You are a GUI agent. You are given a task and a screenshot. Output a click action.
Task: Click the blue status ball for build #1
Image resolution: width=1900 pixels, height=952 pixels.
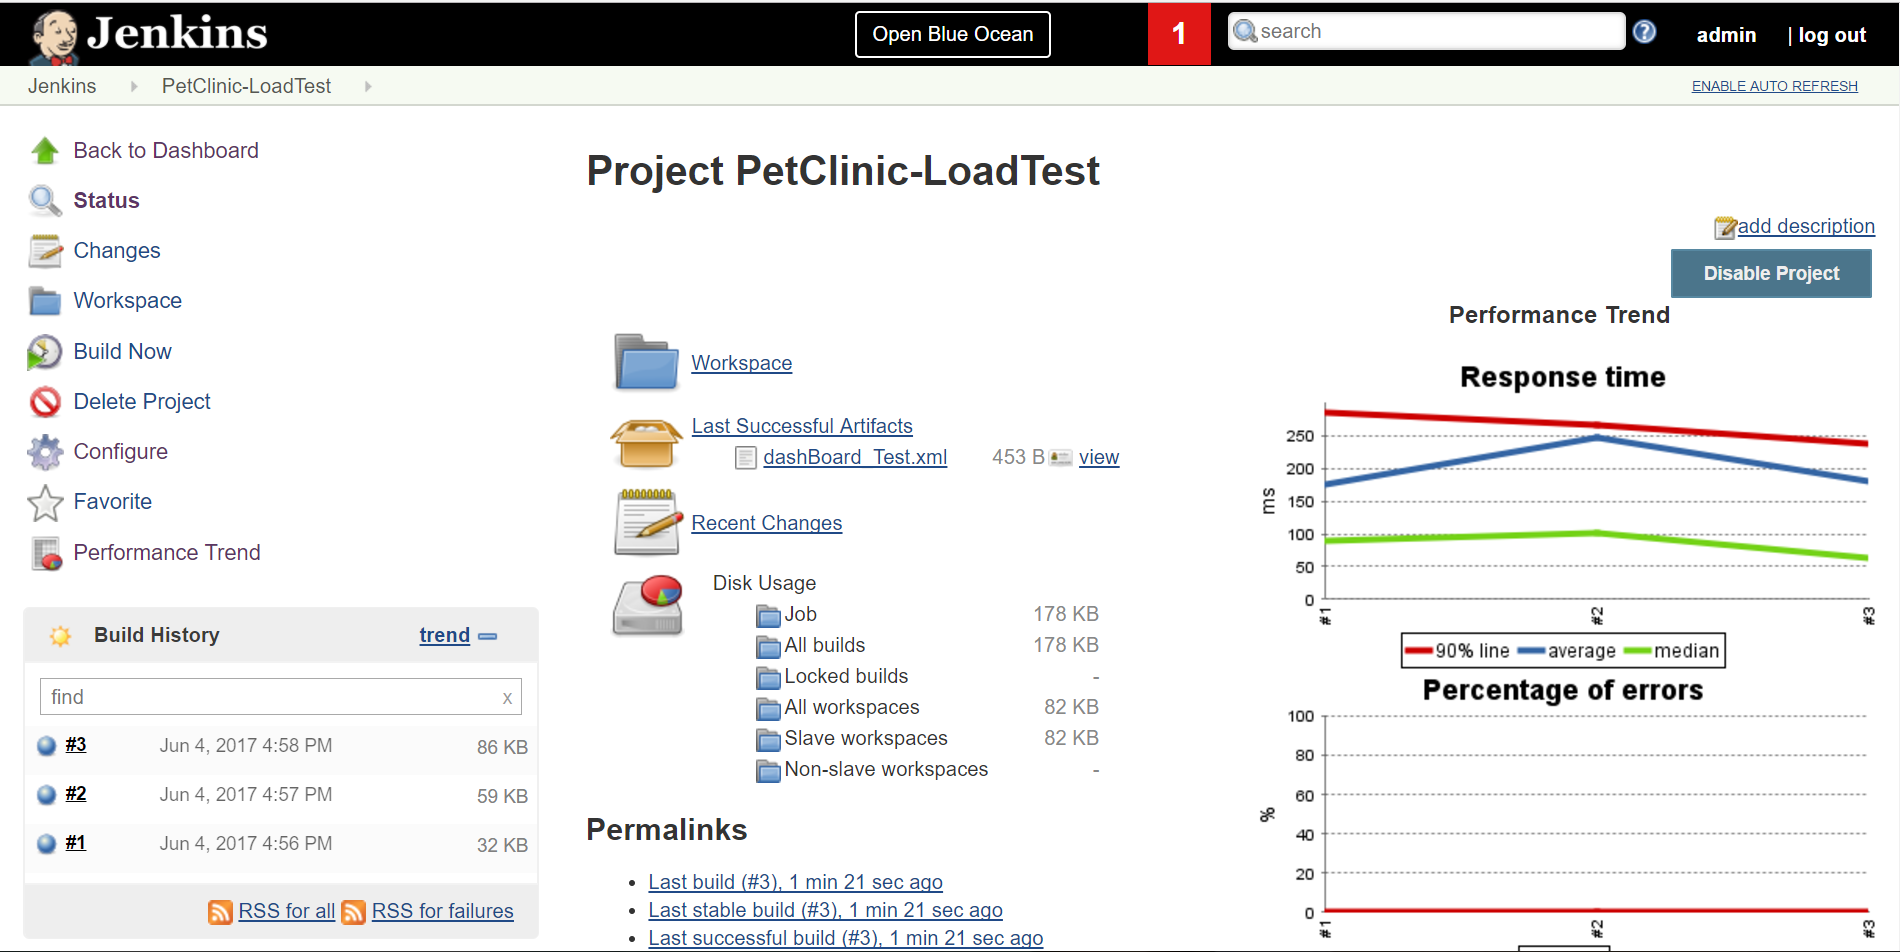46,843
